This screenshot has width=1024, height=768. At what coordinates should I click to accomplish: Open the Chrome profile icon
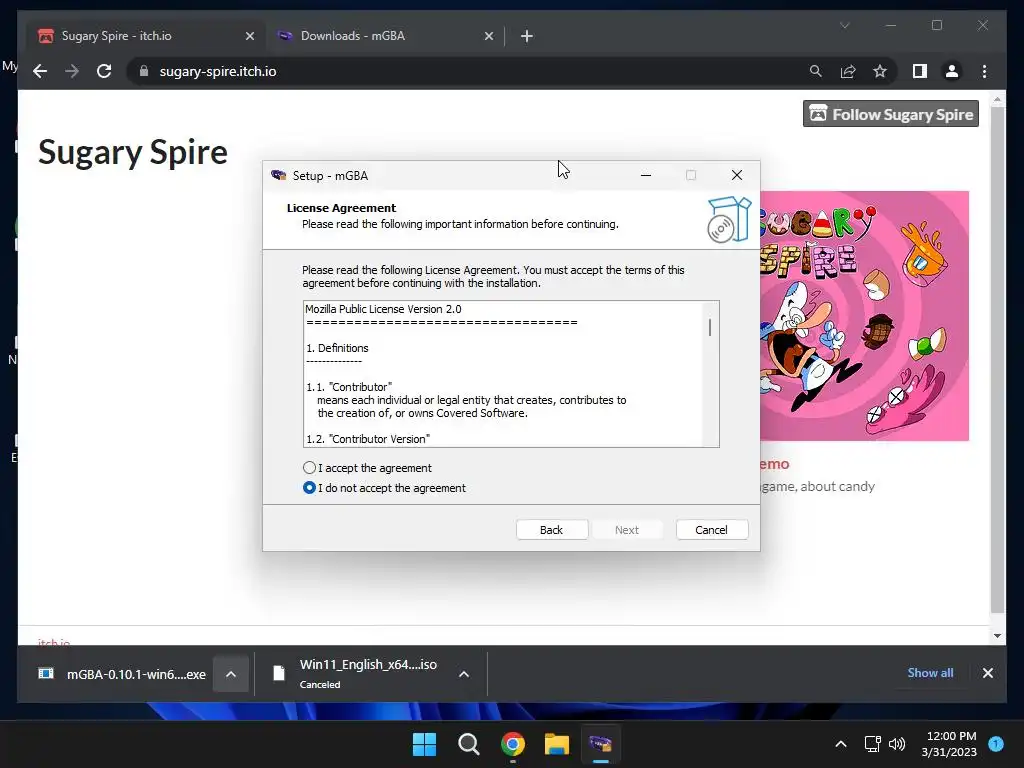point(952,71)
